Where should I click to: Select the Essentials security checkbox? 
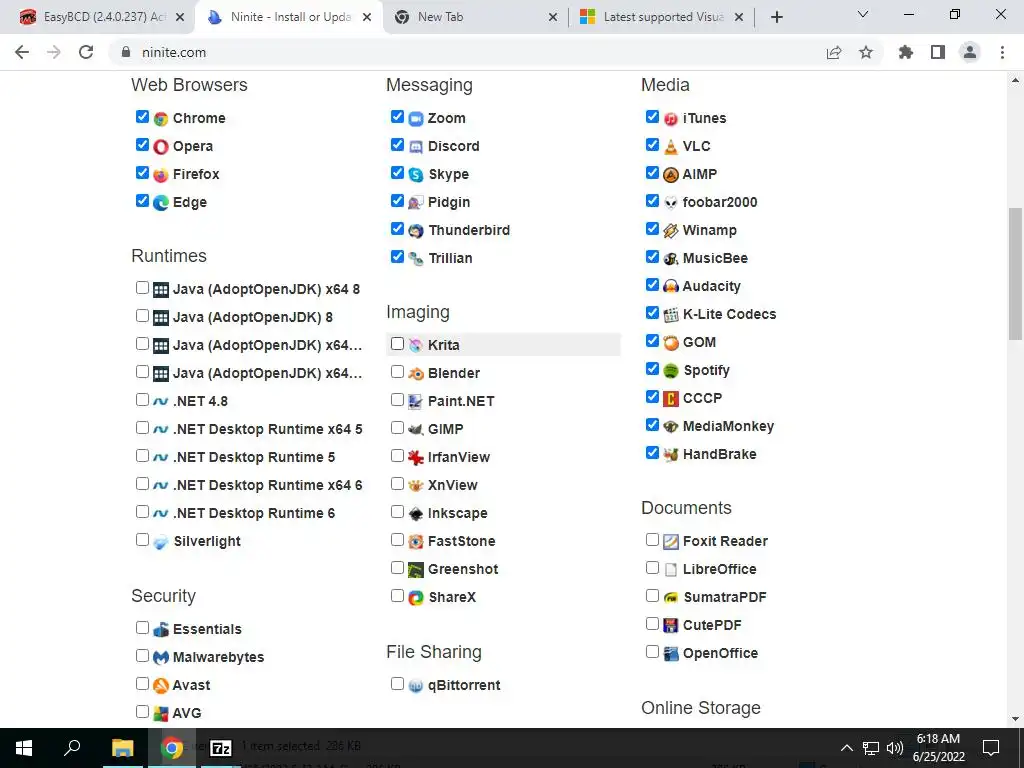pyautogui.click(x=142, y=628)
